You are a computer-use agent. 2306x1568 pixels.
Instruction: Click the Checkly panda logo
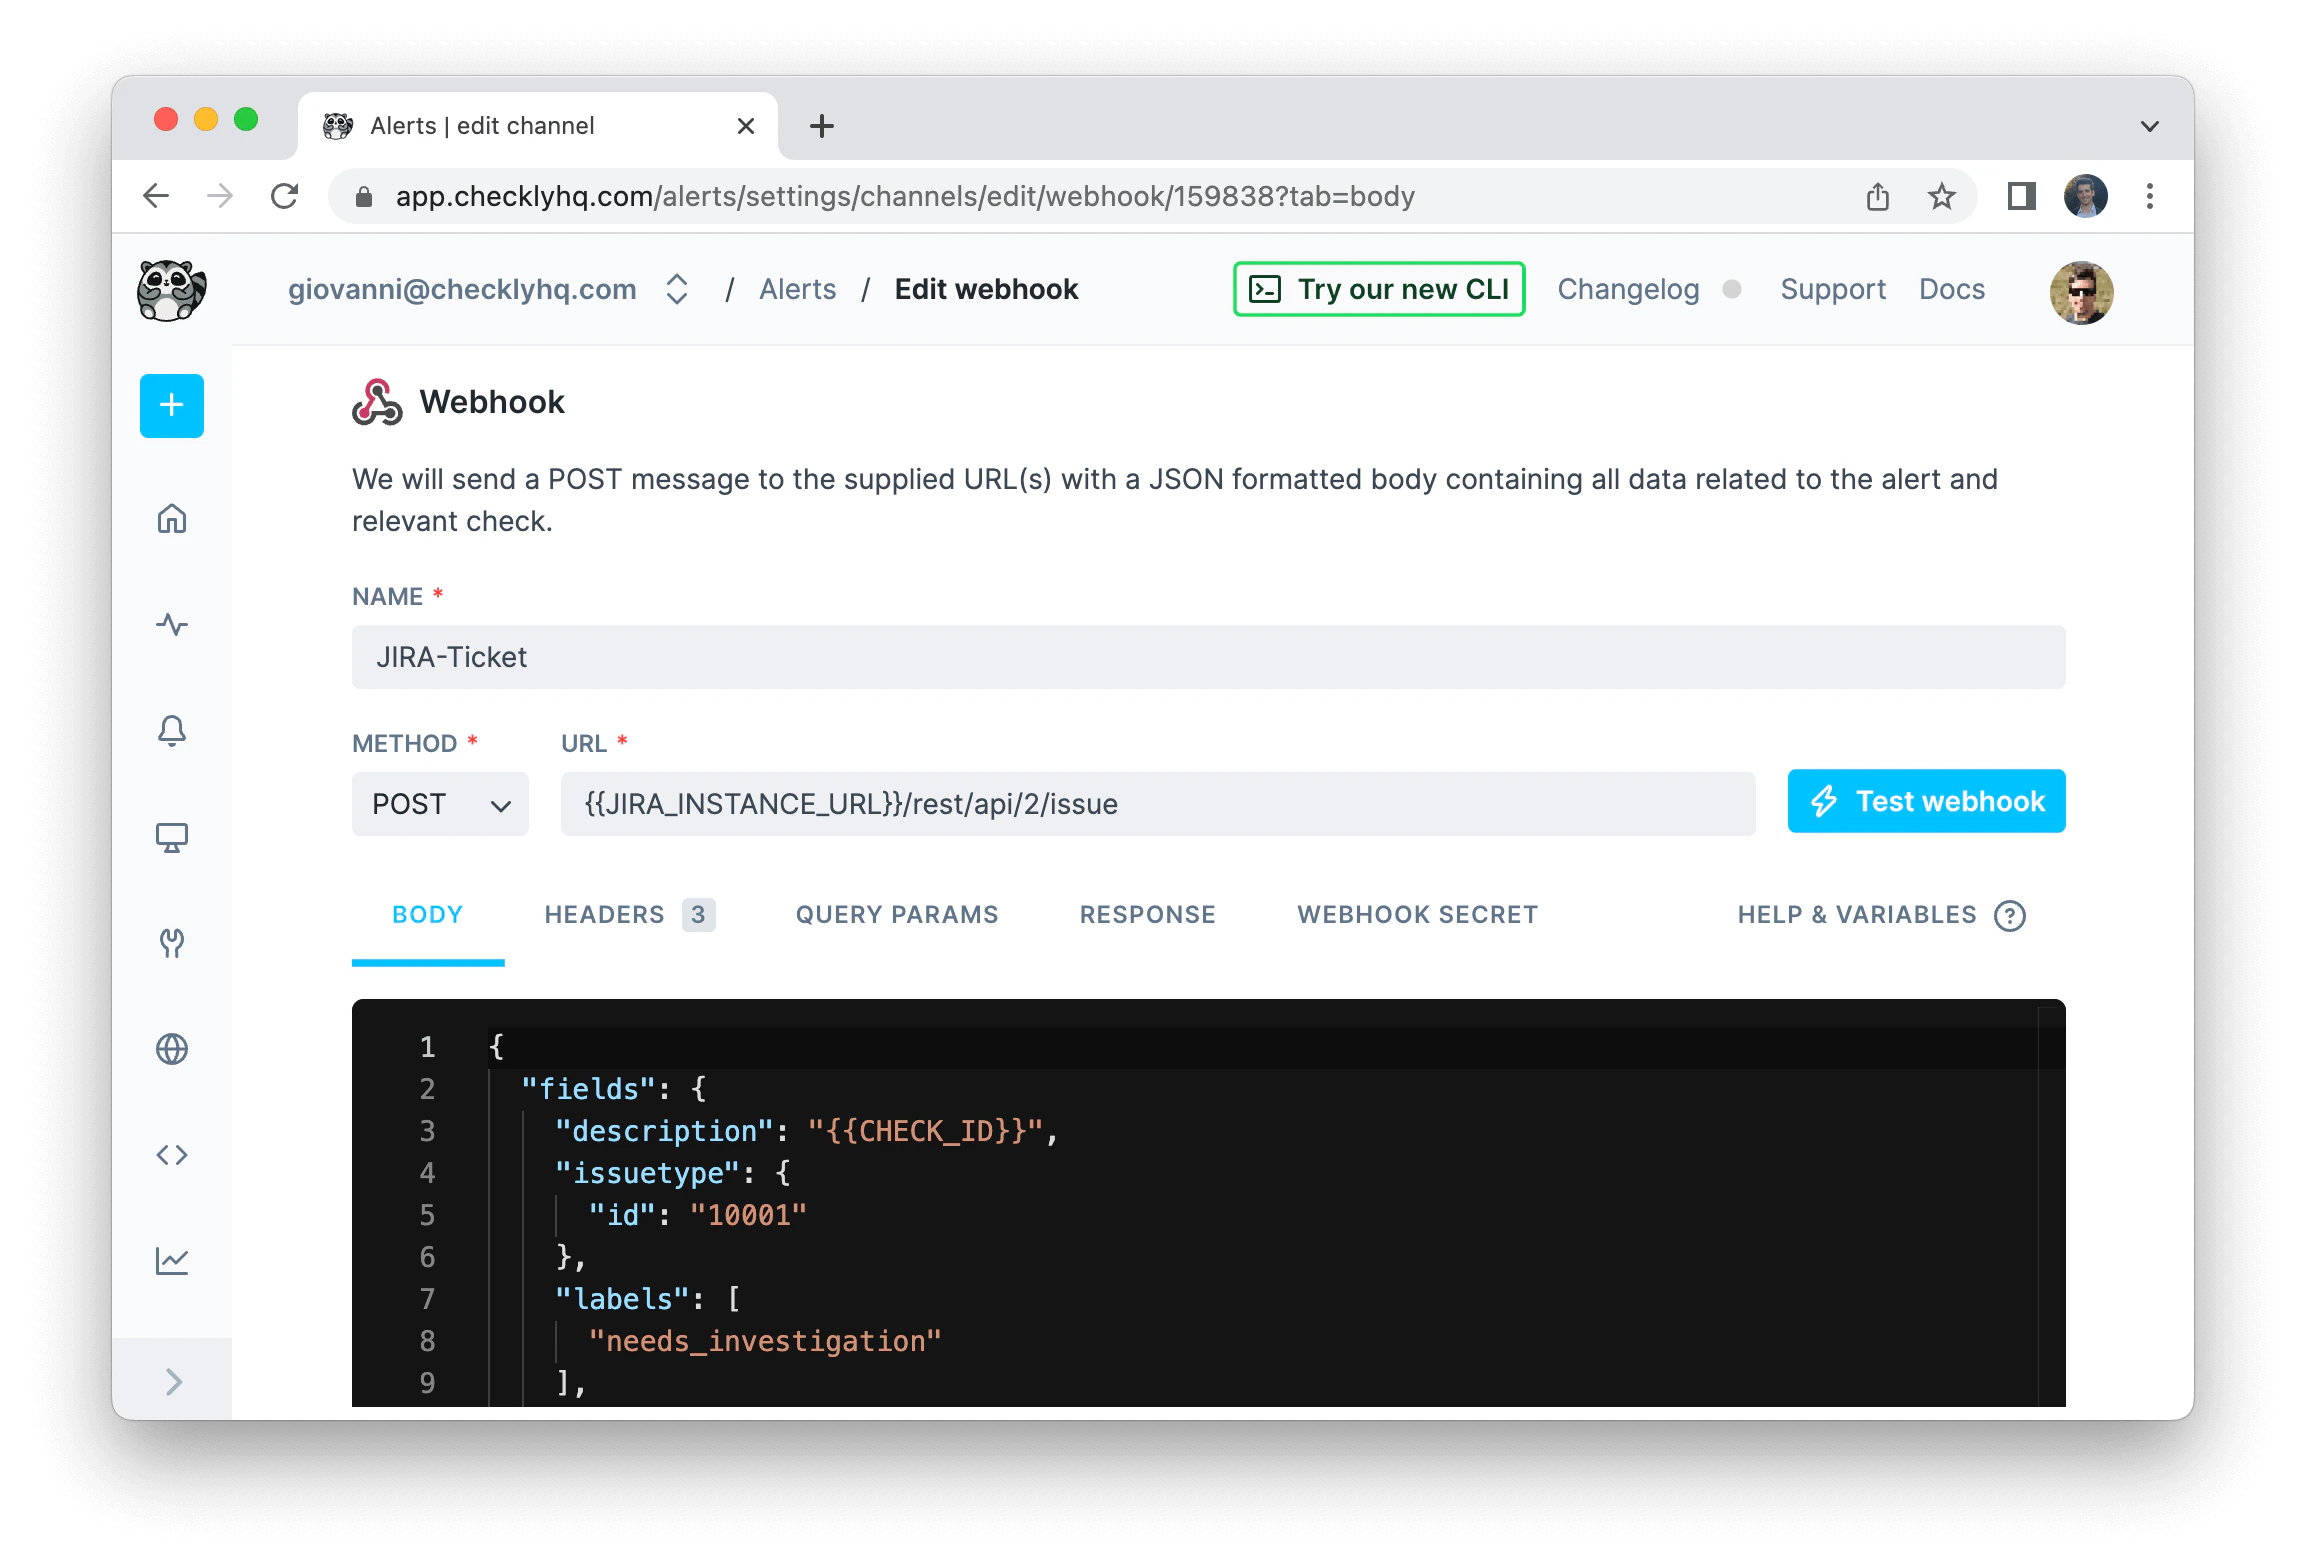[171, 290]
